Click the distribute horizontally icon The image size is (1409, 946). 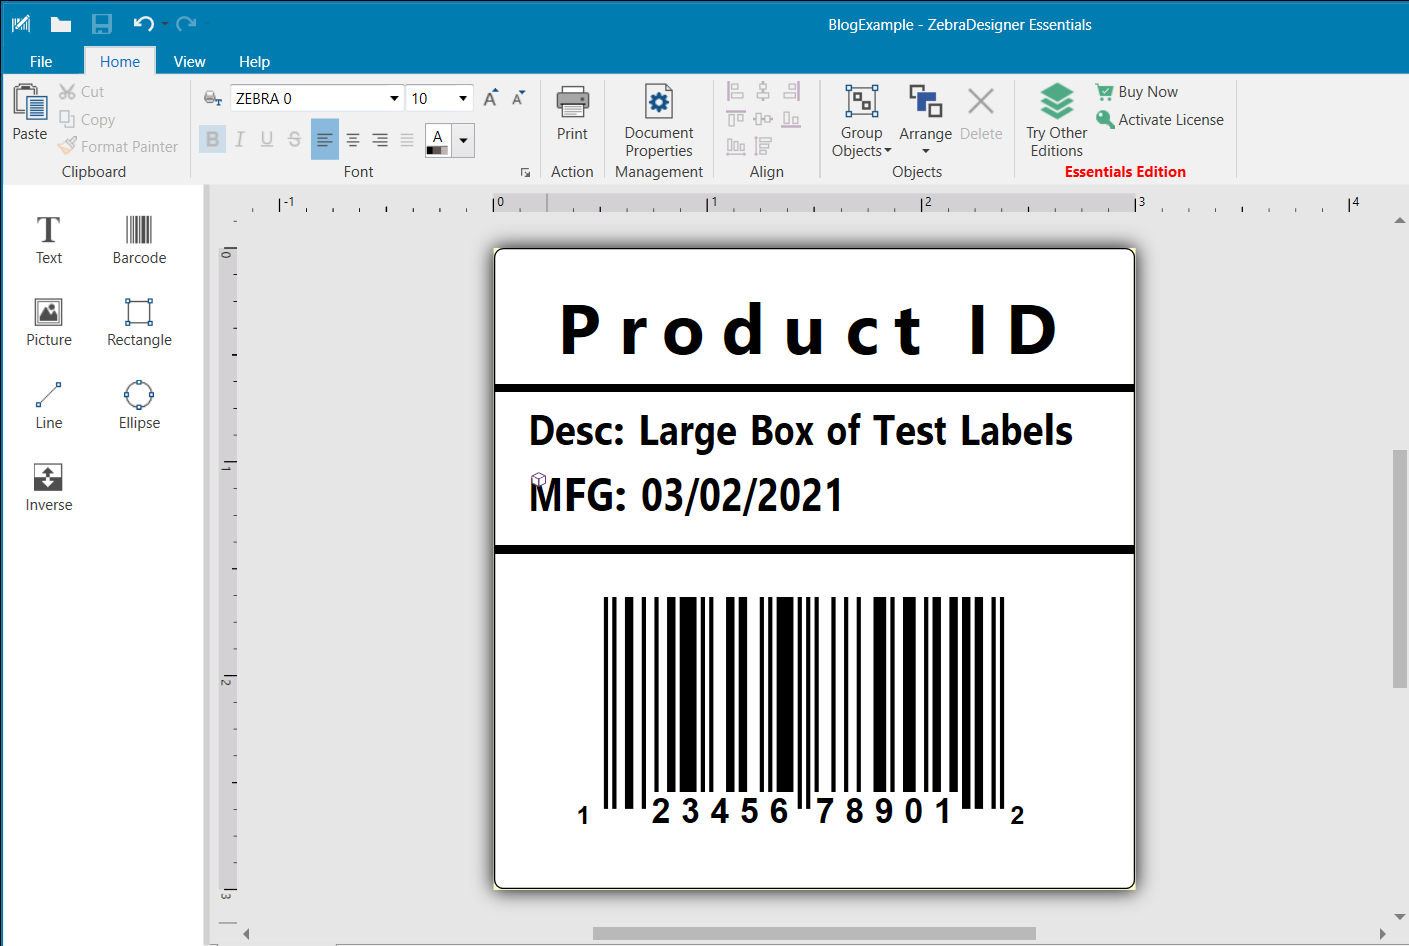click(735, 146)
